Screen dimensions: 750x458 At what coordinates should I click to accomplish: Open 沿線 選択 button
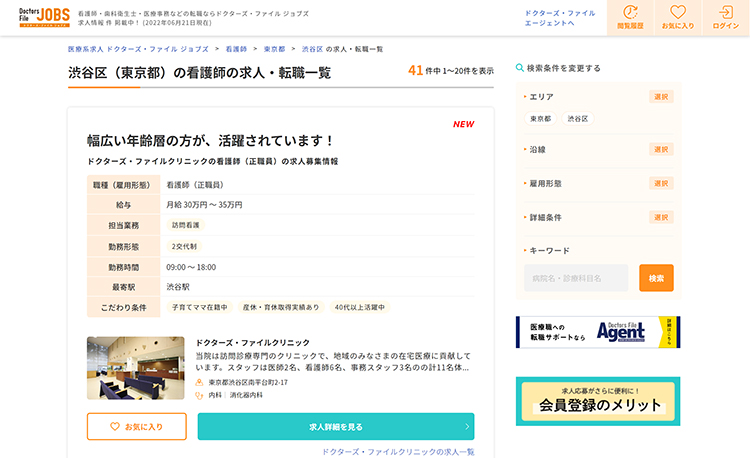click(x=661, y=149)
